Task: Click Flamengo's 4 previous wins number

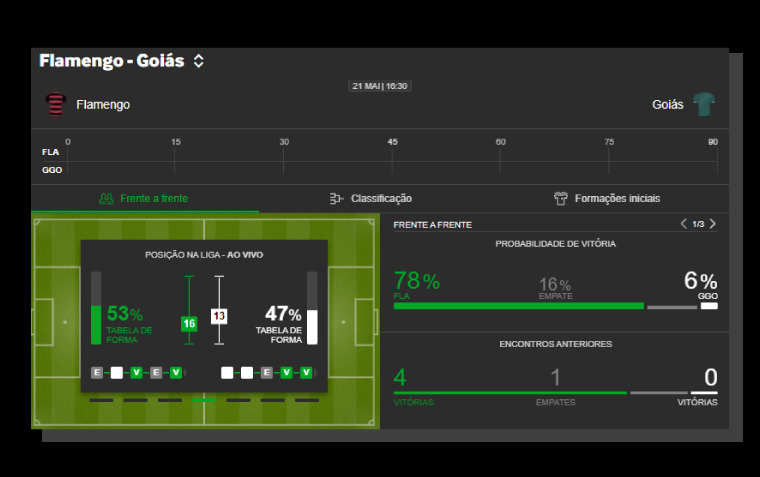Action: point(400,377)
